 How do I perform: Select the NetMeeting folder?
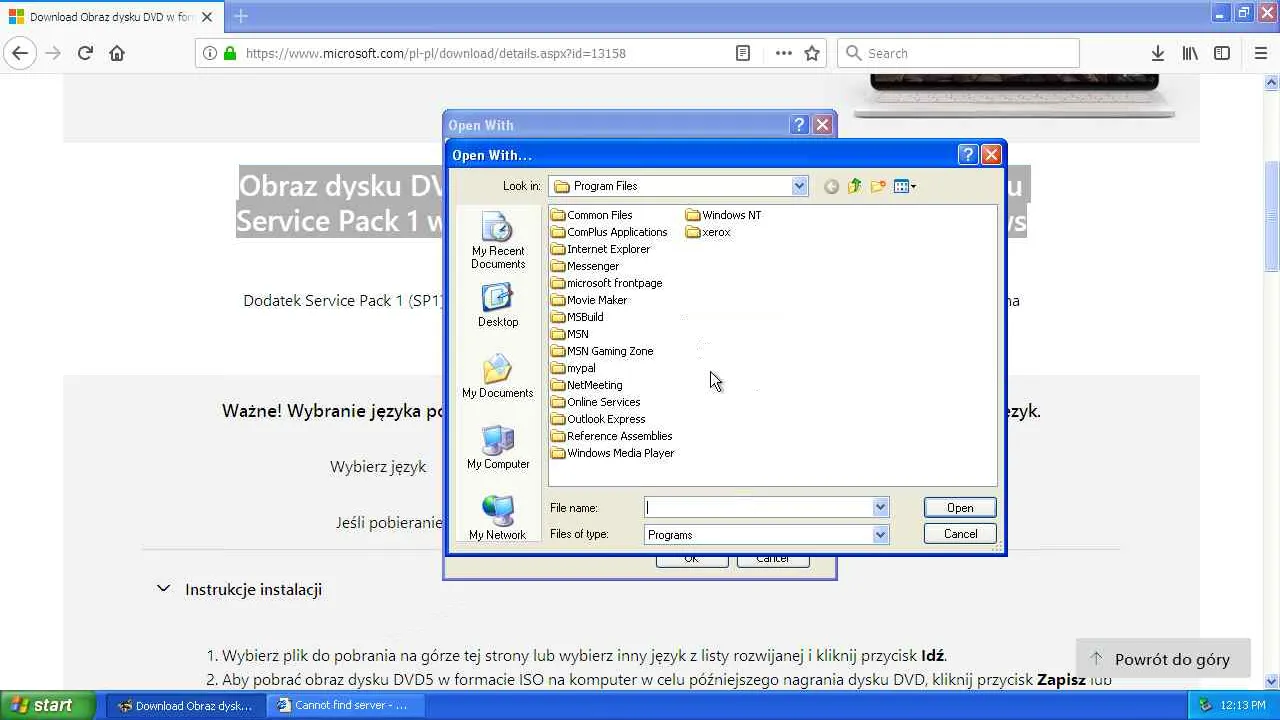pyautogui.click(x=586, y=385)
